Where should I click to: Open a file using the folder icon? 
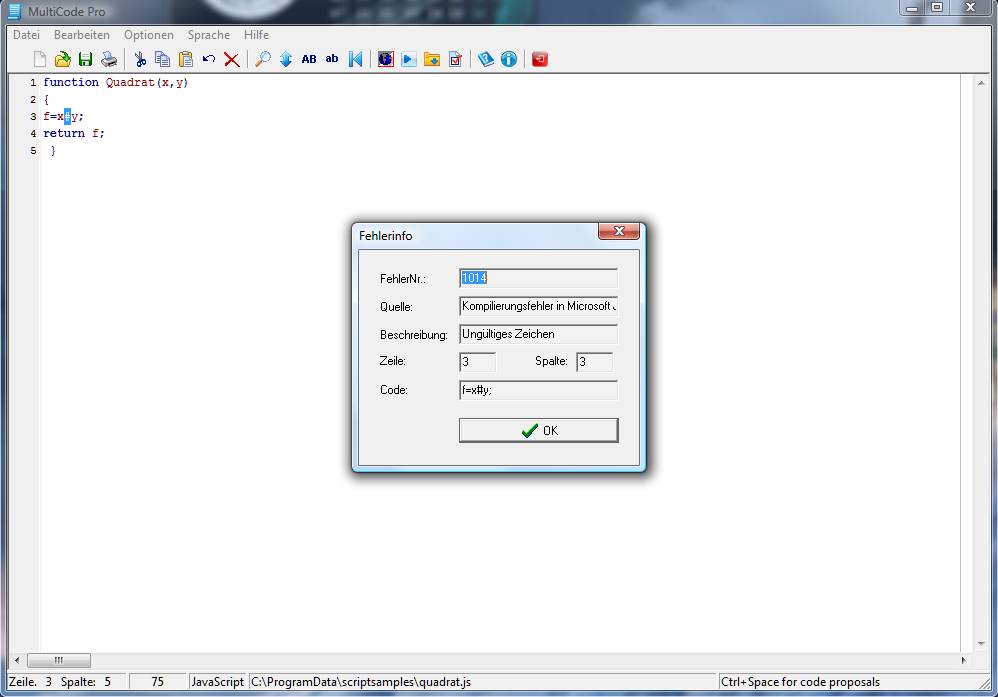62,59
